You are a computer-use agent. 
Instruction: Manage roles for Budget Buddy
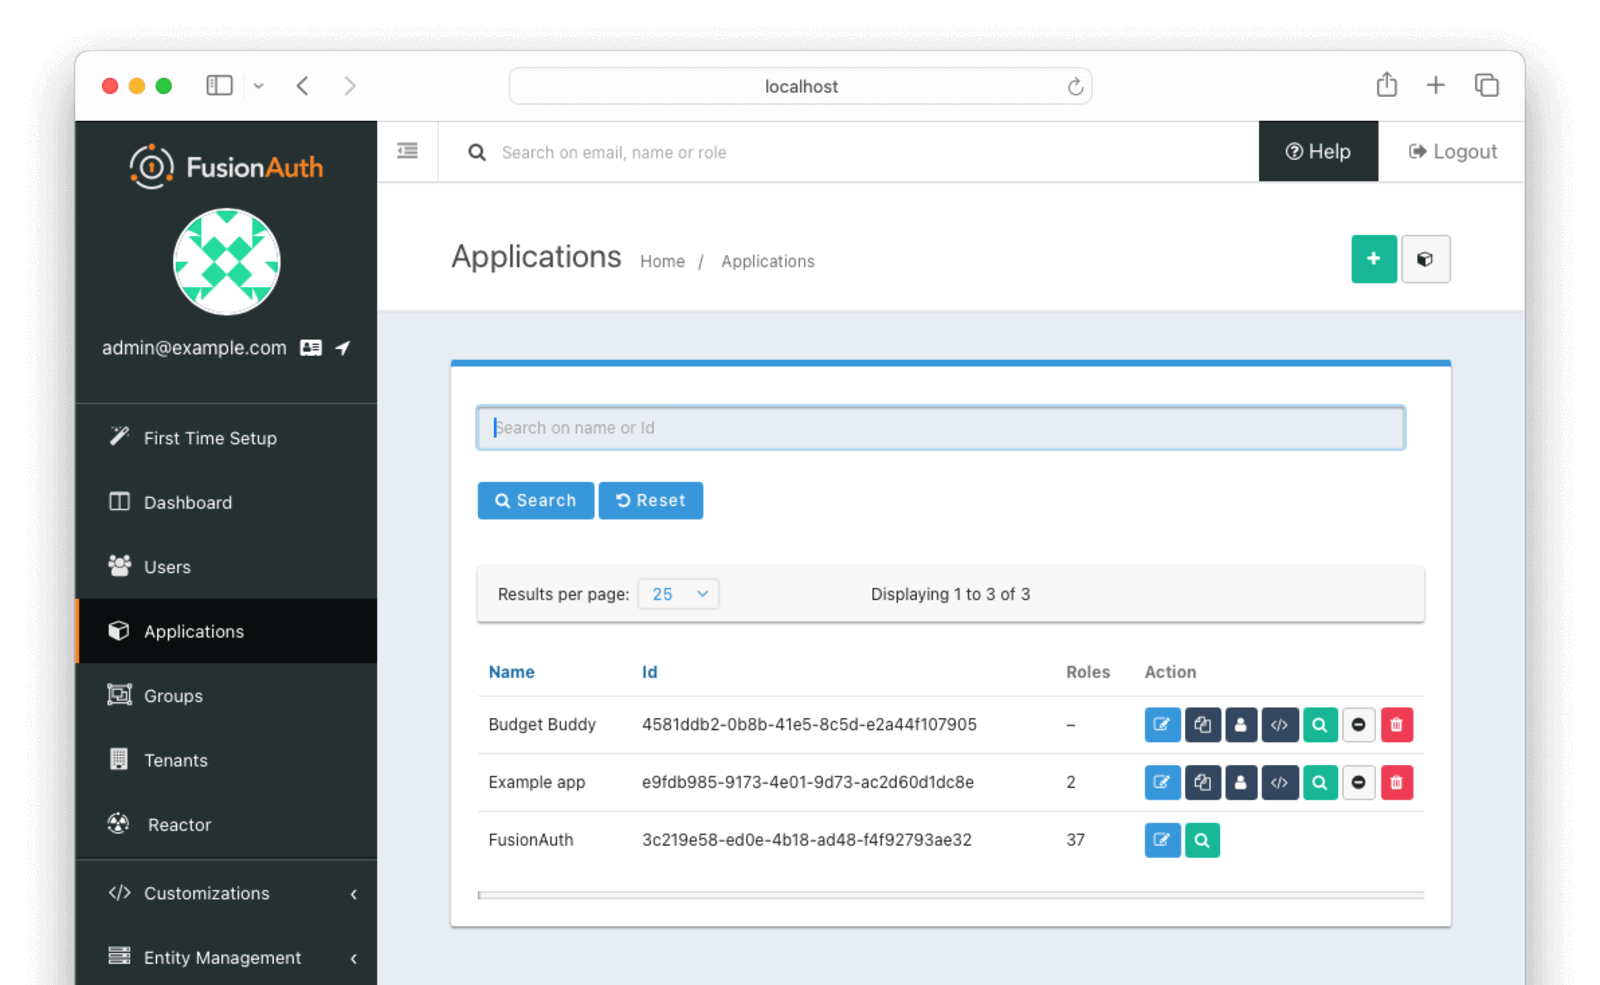[x=1241, y=725]
